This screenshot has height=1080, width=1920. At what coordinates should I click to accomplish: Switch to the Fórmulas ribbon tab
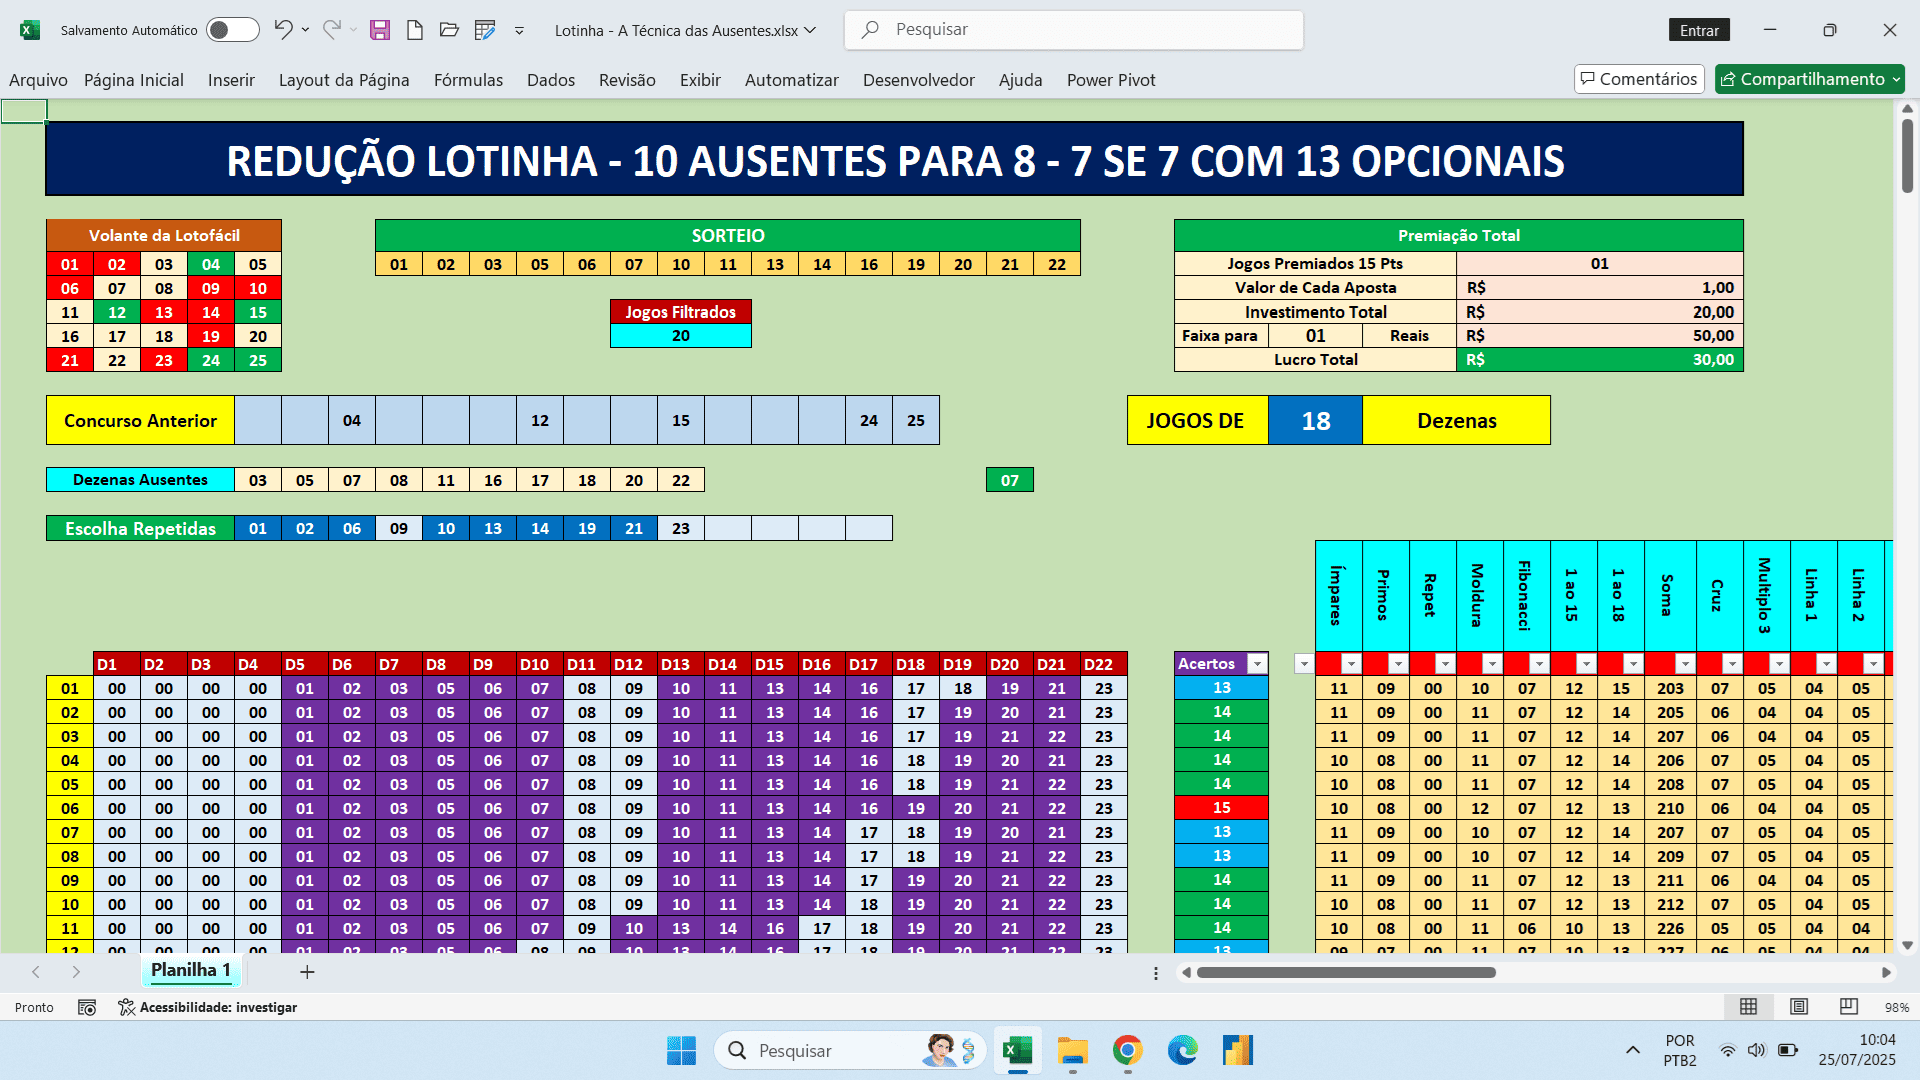click(x=468, y=80)
